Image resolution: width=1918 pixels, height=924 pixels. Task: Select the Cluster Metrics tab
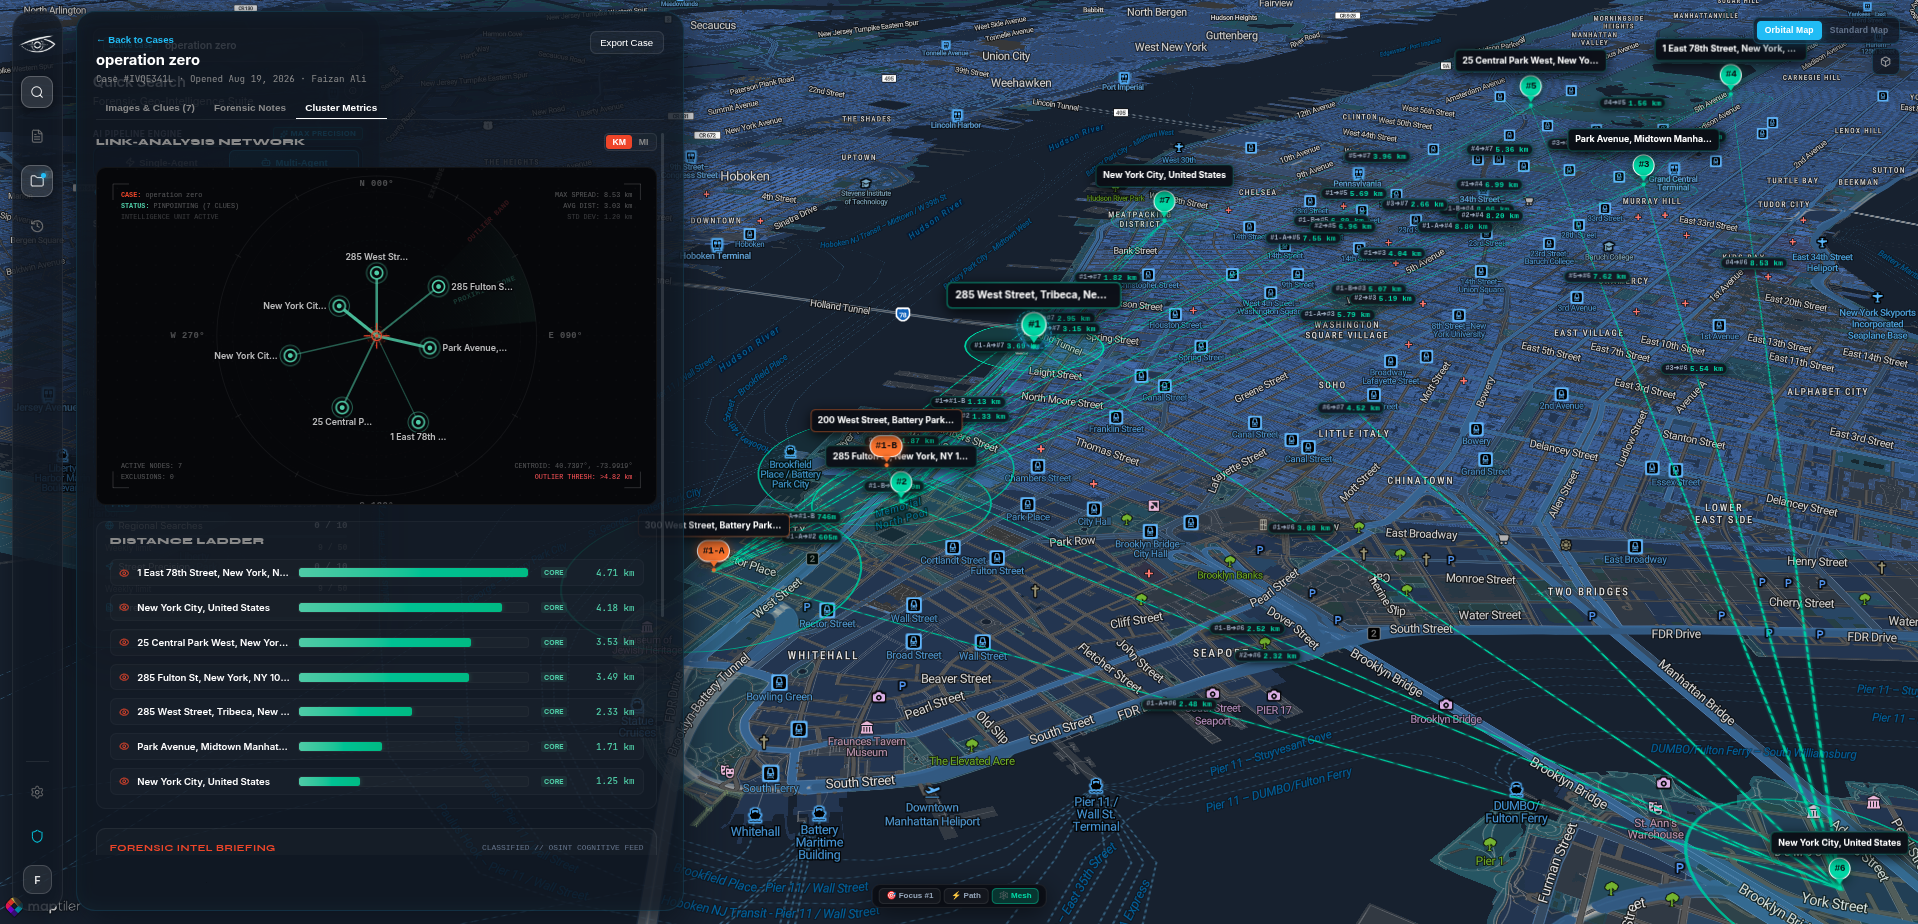coord(341,108)
